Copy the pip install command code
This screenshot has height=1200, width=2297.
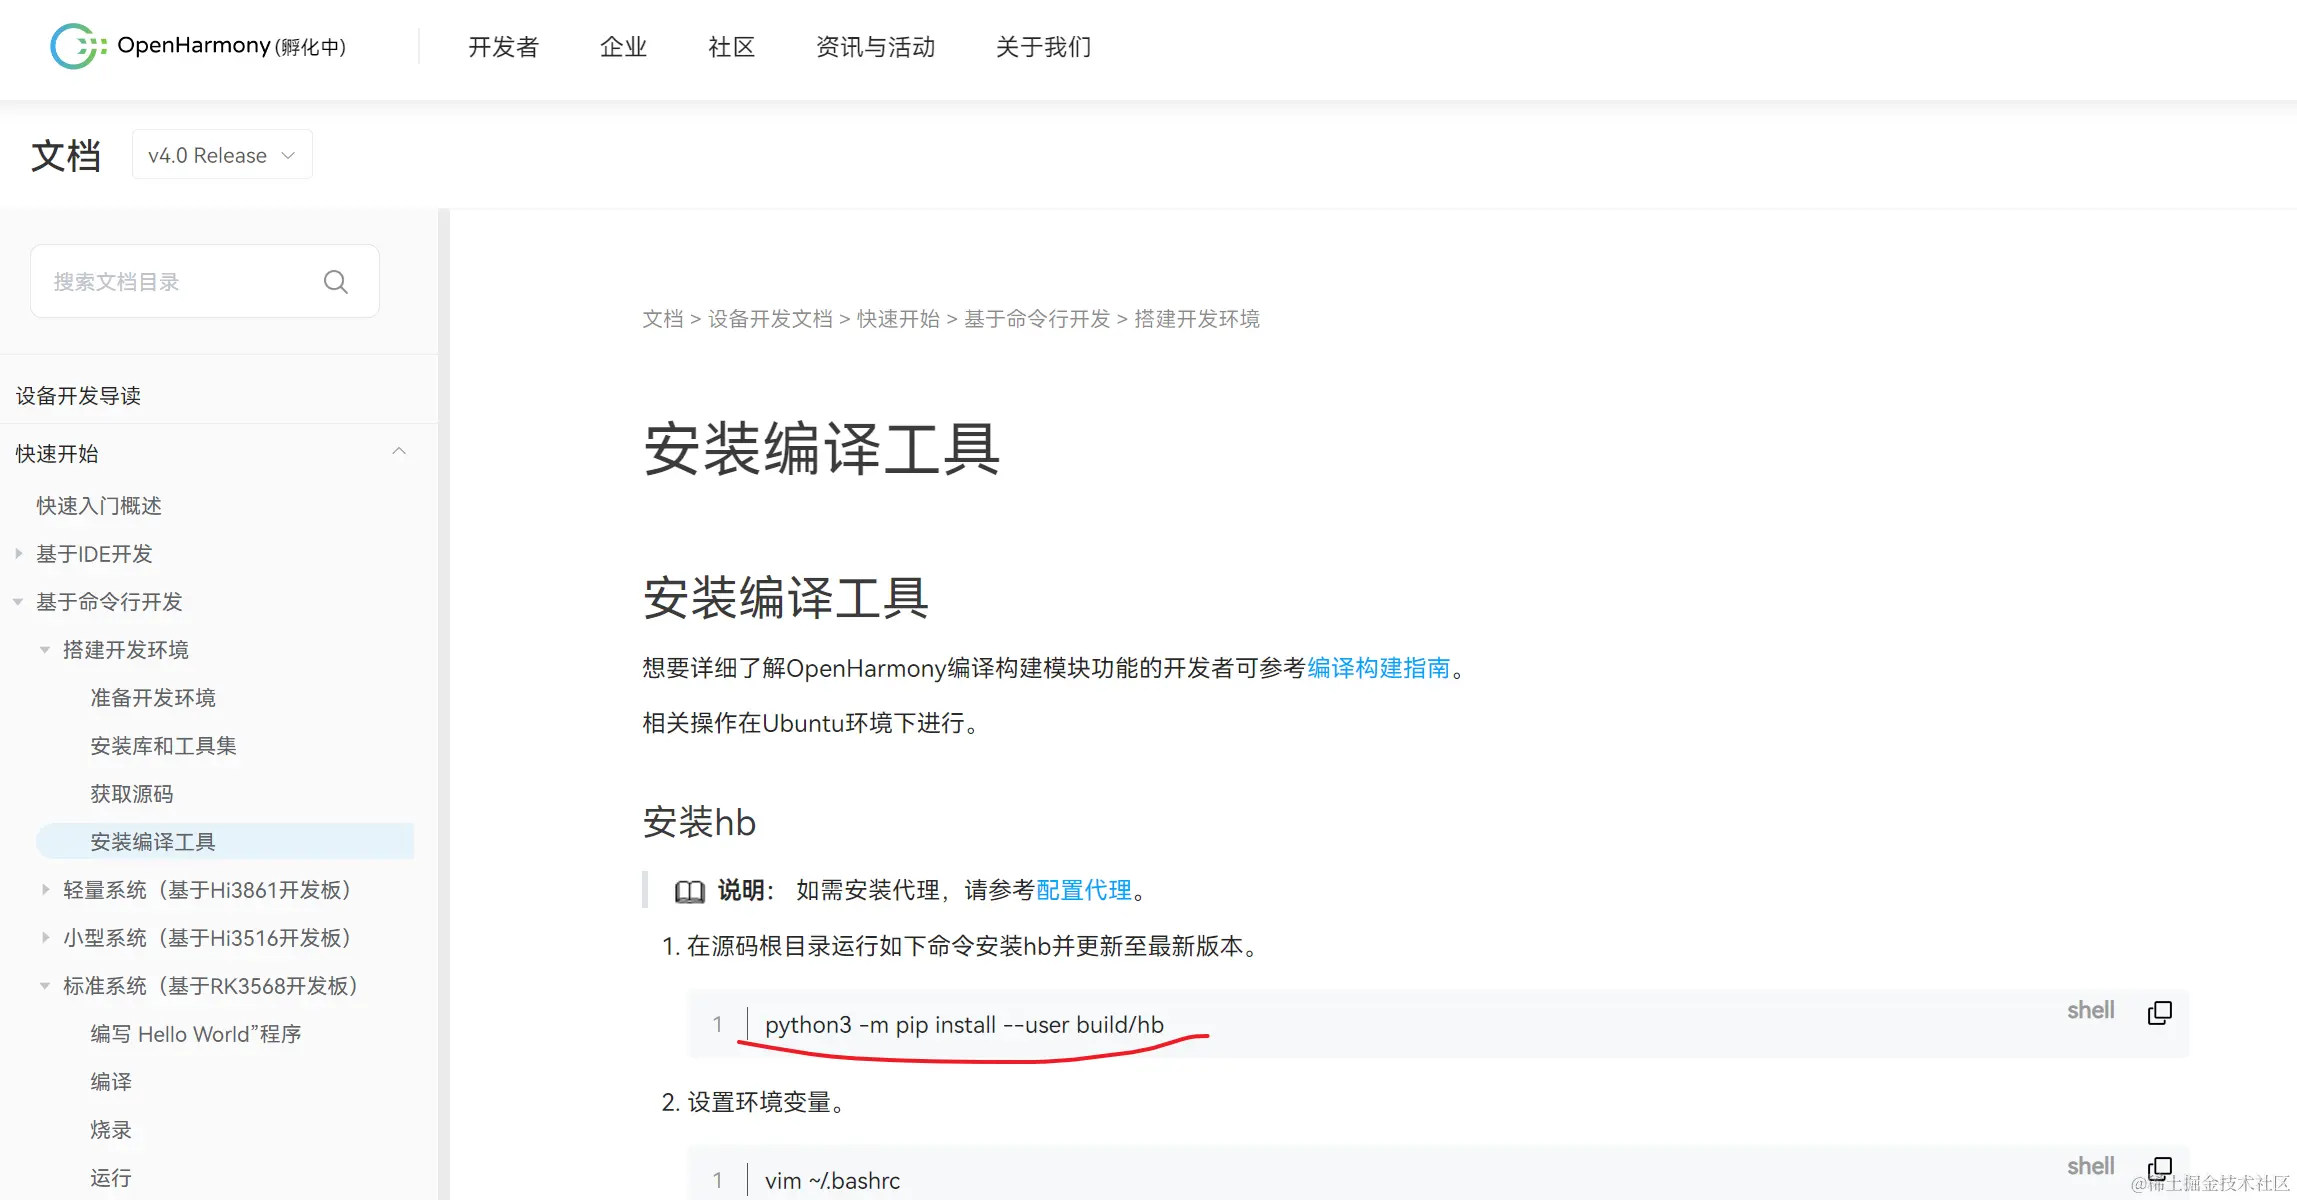pos(2159,1012)
